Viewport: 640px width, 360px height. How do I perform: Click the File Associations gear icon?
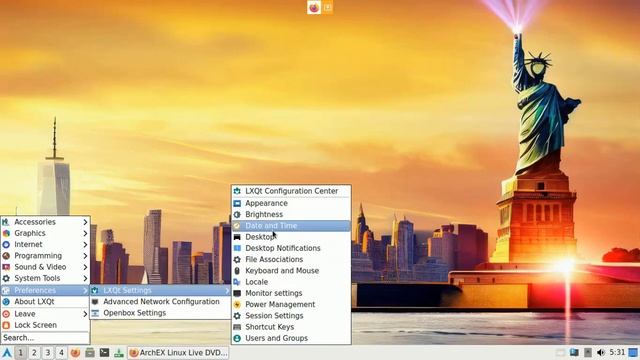(x=237, y=259)
